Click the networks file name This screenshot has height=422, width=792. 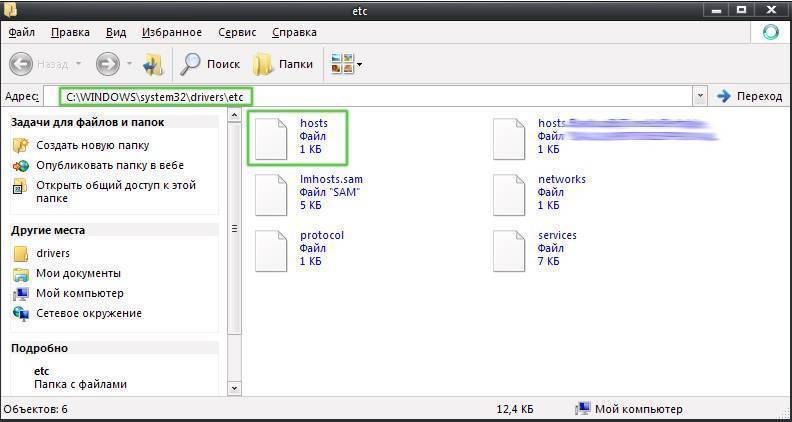coord(562,179)
